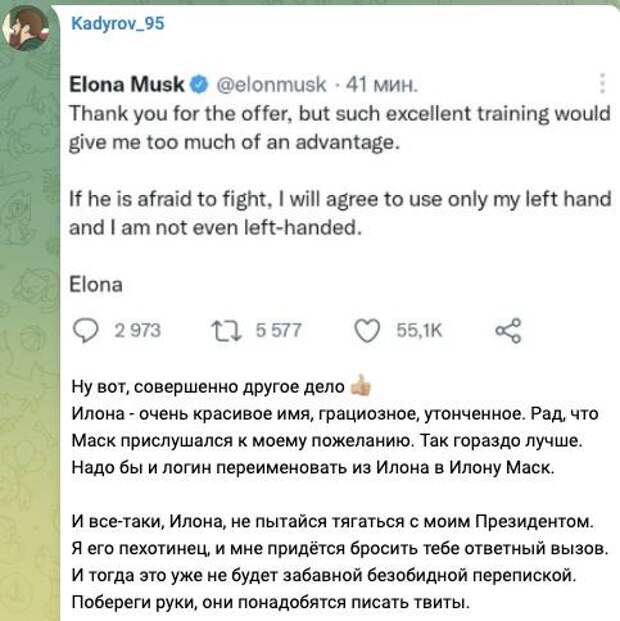
Task: Click the 5 577 retweets count
Action: tap(279, 330)
